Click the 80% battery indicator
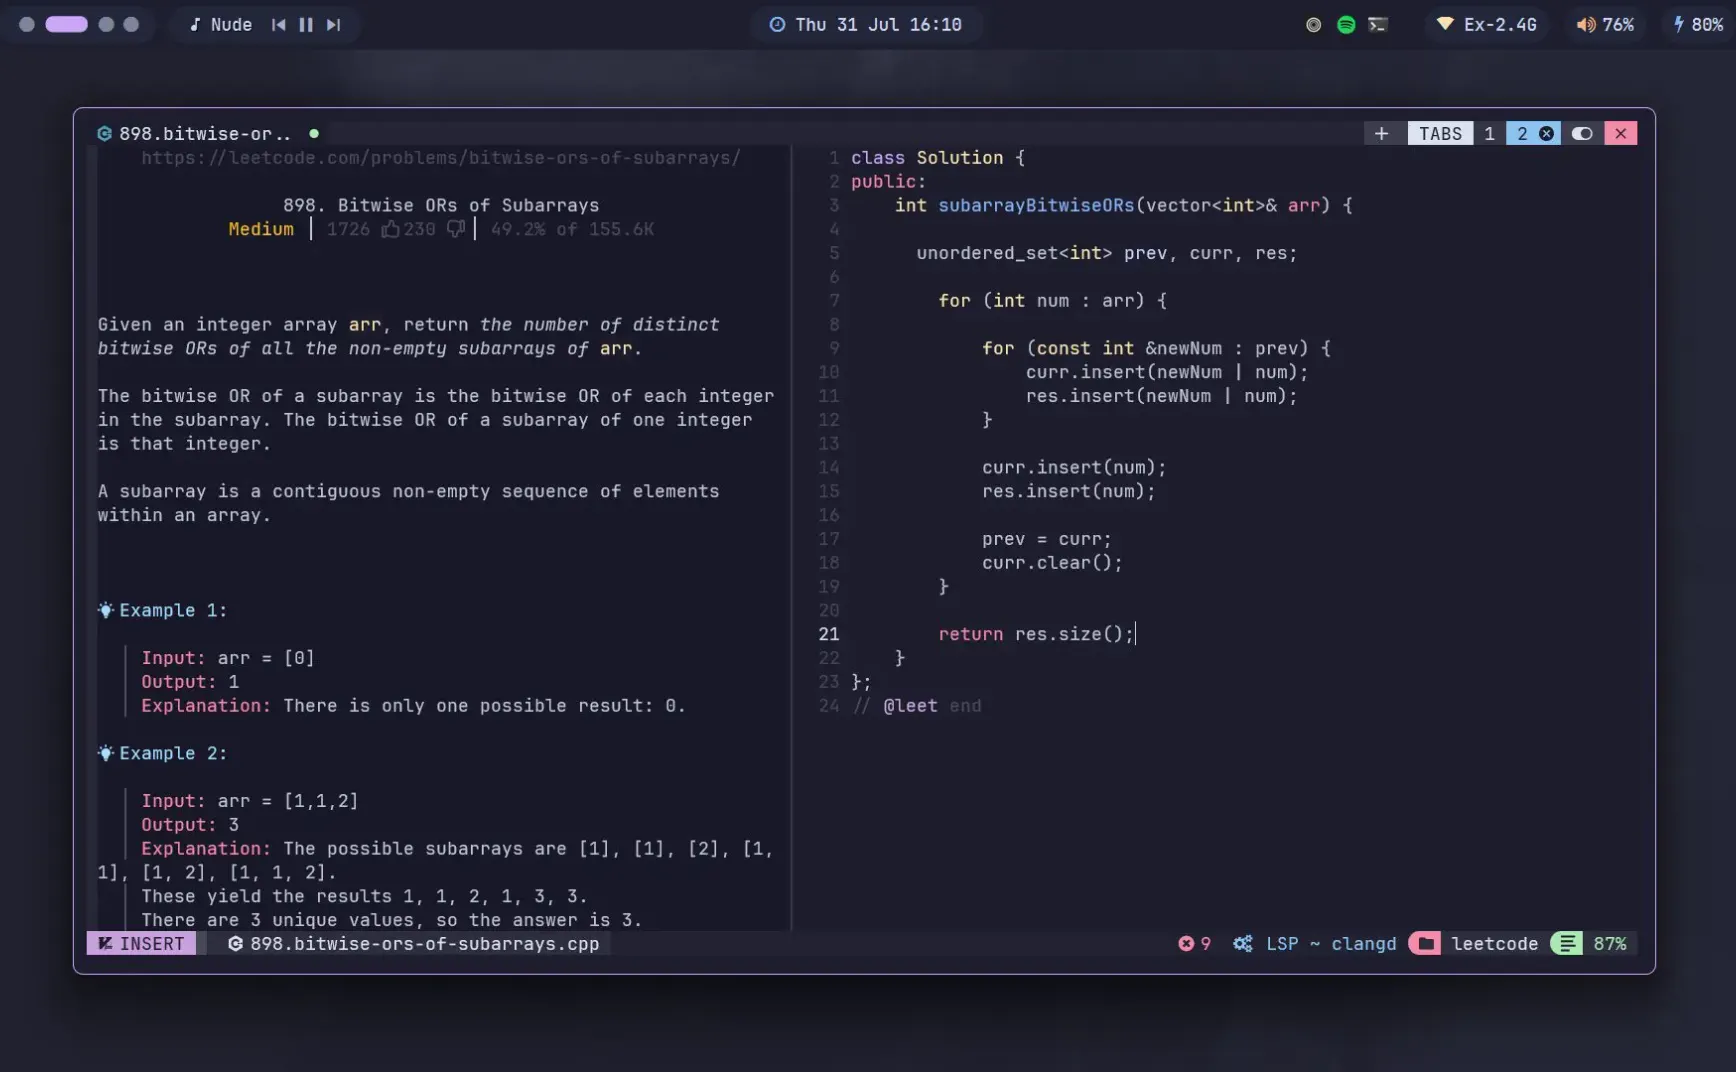Image resolution: width=1736 pixels, height=1072 pixels. (1698, 25)
